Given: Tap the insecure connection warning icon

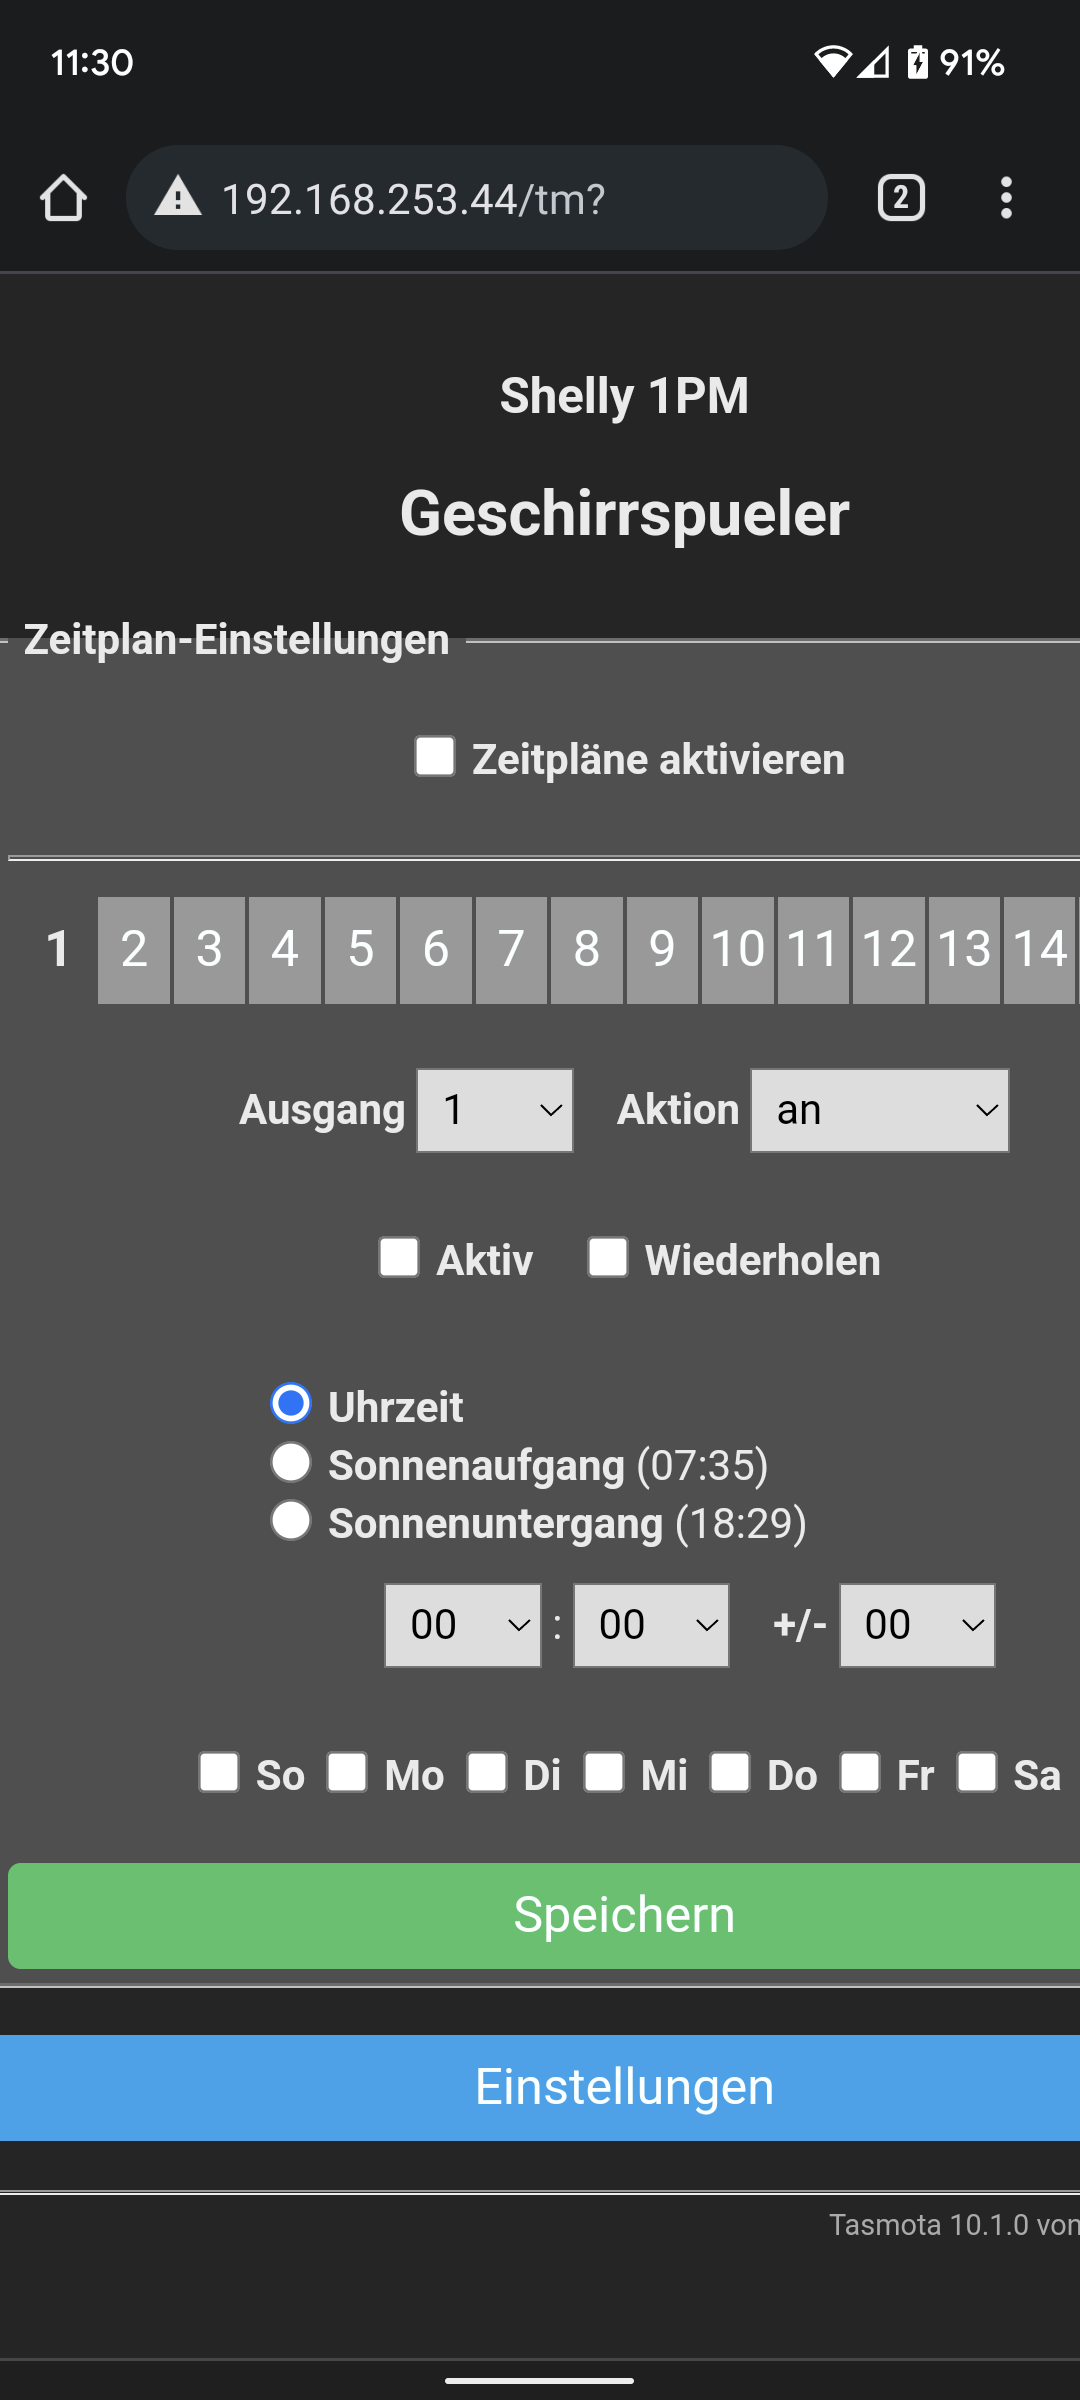Looking at the screenshot, I should click(178, 197).
